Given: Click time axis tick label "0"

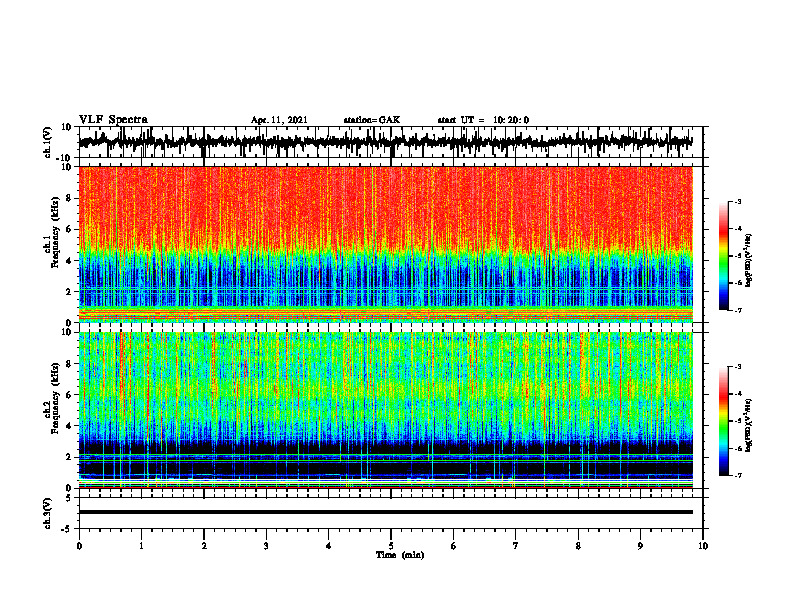Looking at the screenshot, I should pyautogui.click(x=79, y=546).
